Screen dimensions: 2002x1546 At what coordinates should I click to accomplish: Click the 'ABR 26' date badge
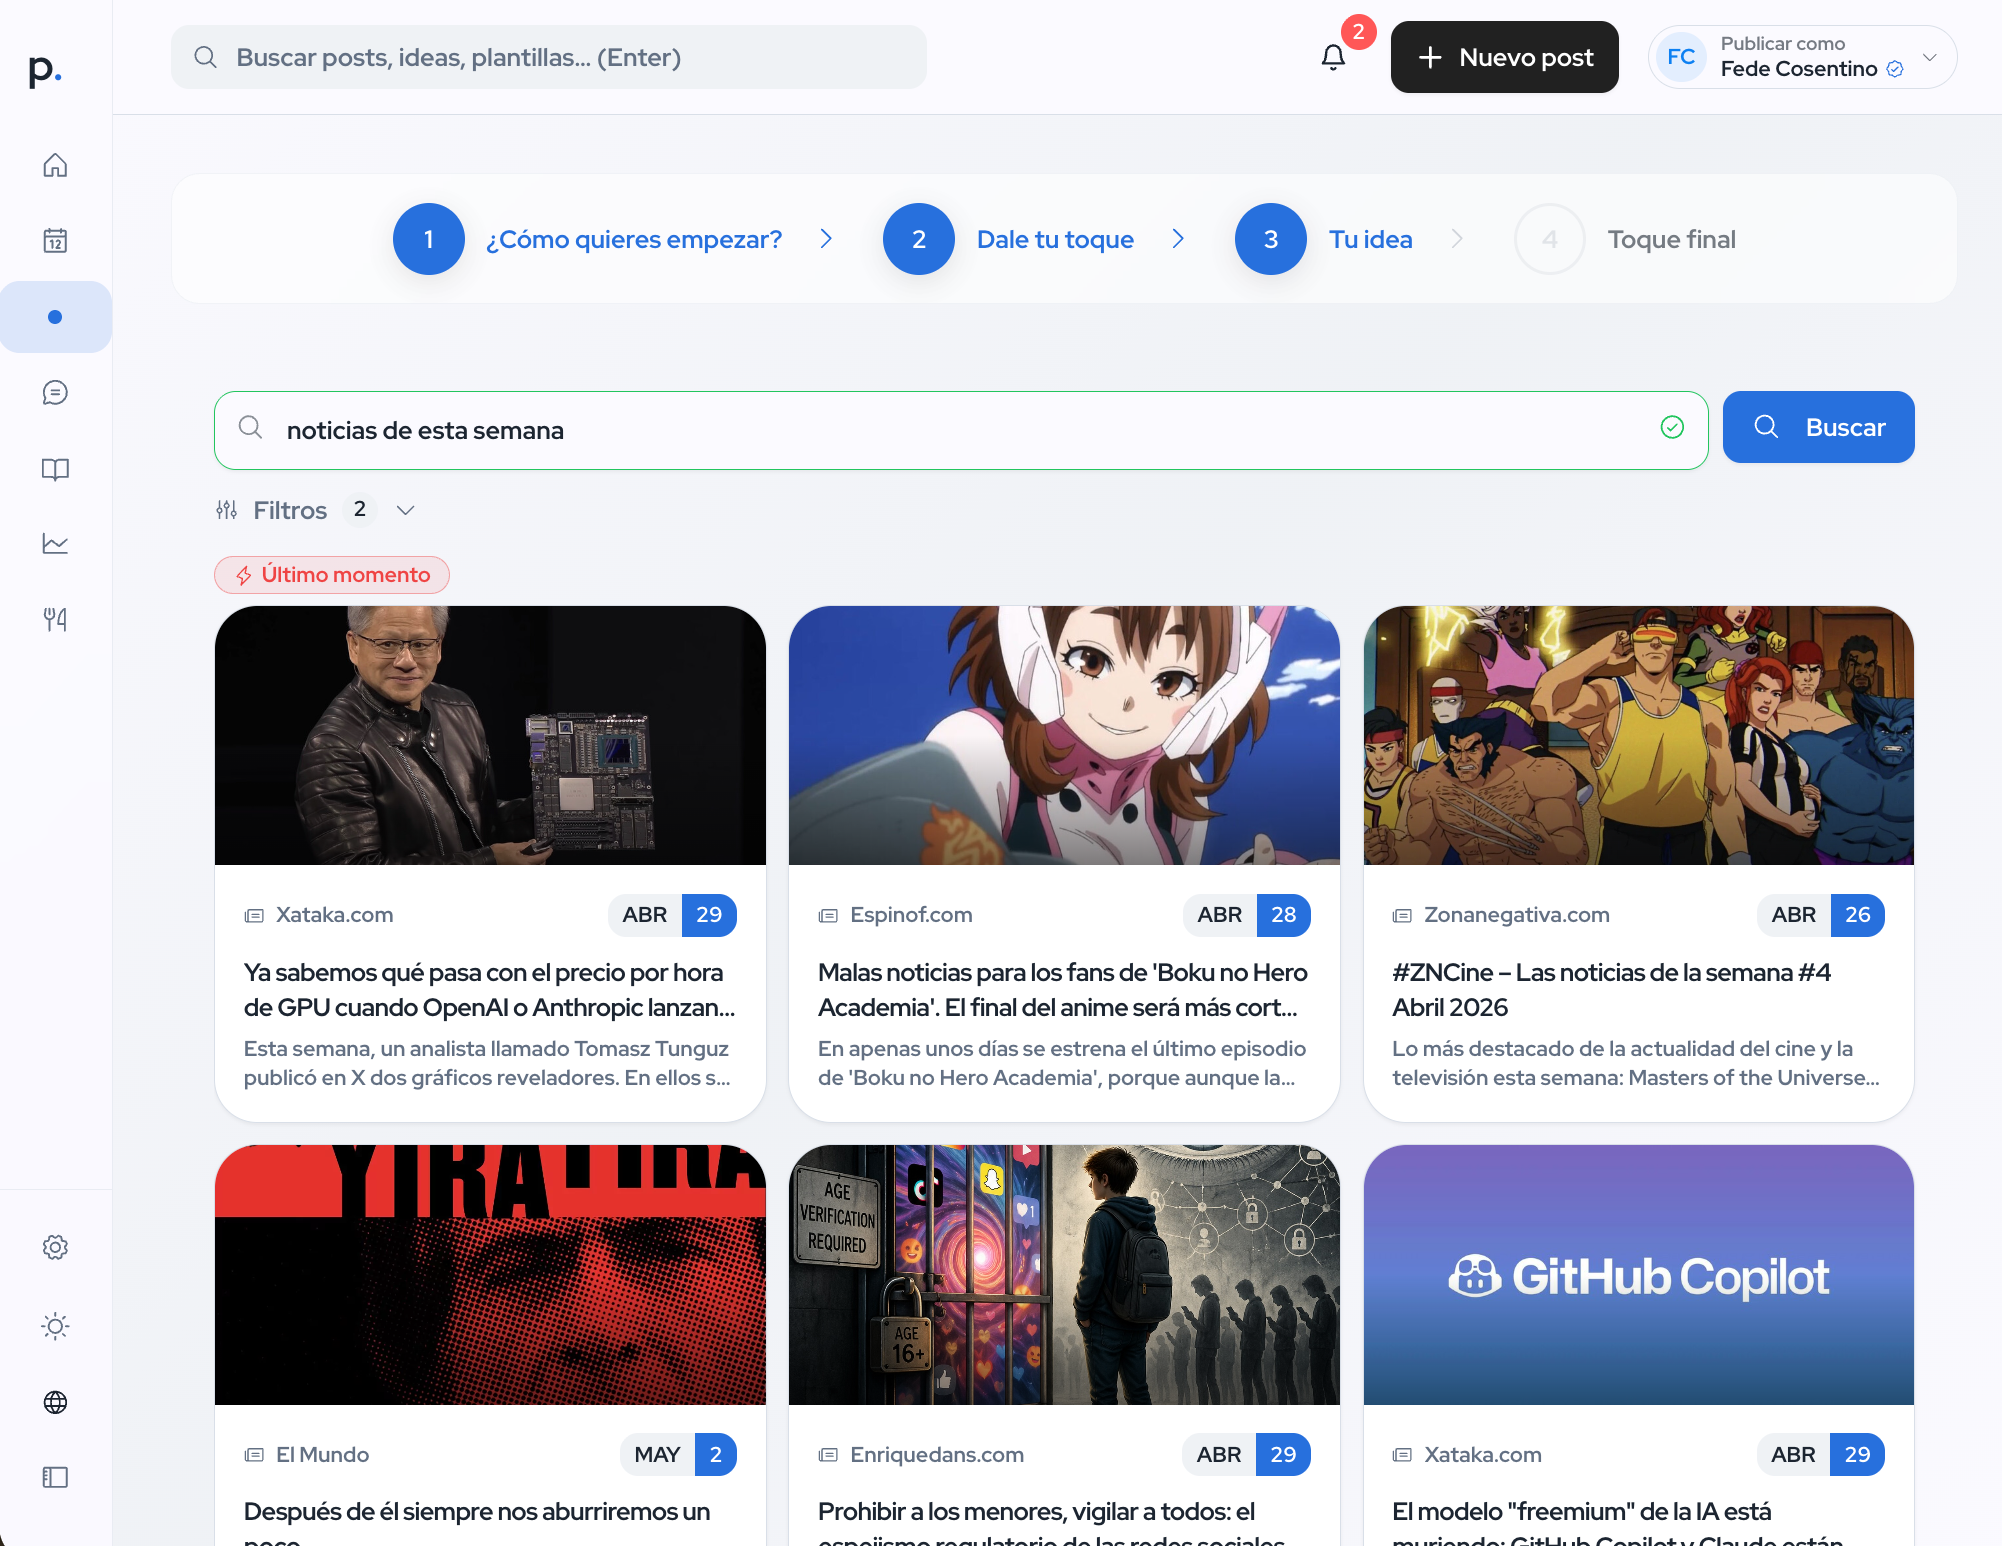pyautogui.click(x=1820, y=915)
